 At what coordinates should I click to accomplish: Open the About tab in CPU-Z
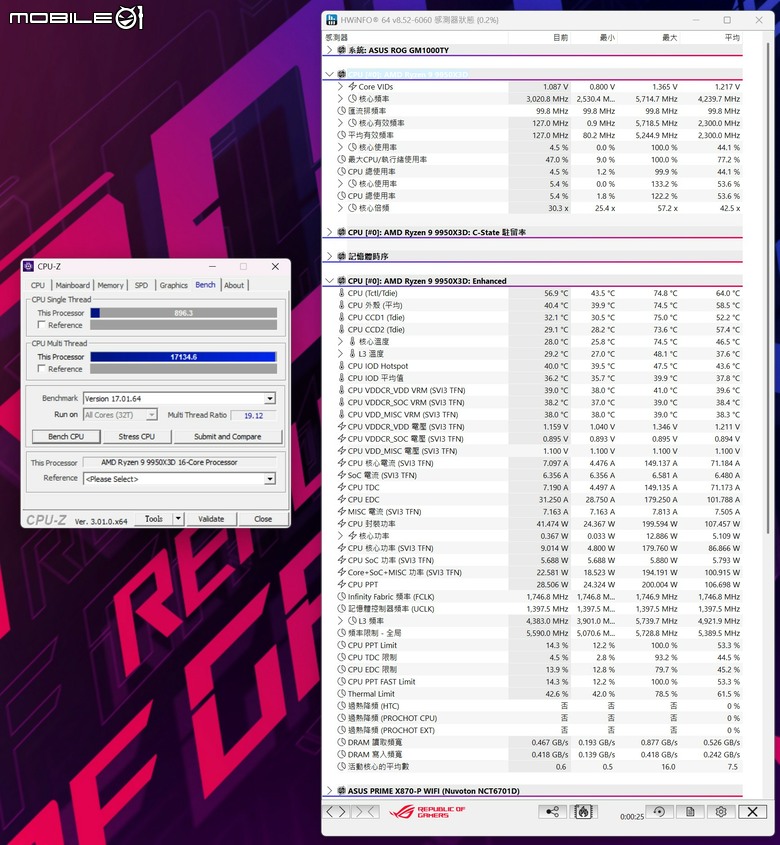pos(234,285)
